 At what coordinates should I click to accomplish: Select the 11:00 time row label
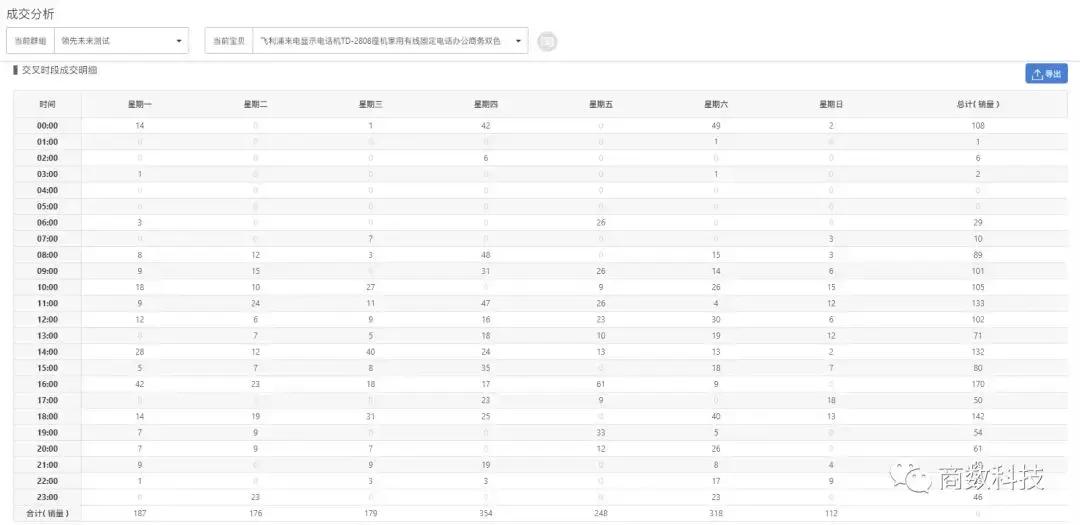(x=48, y=303)
